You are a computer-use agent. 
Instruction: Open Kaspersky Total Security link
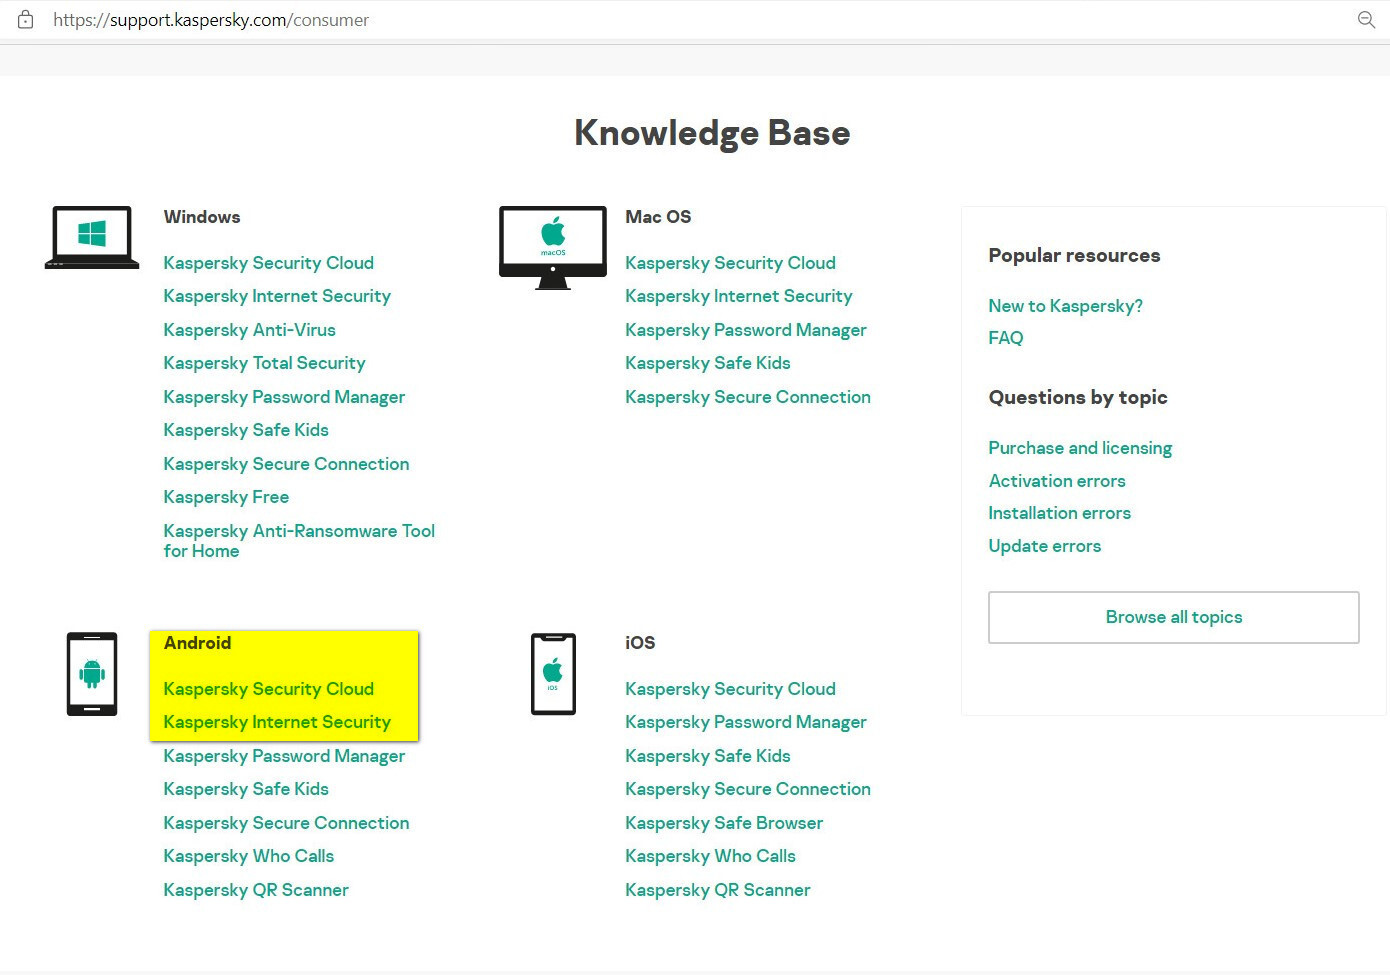[265, 363]
